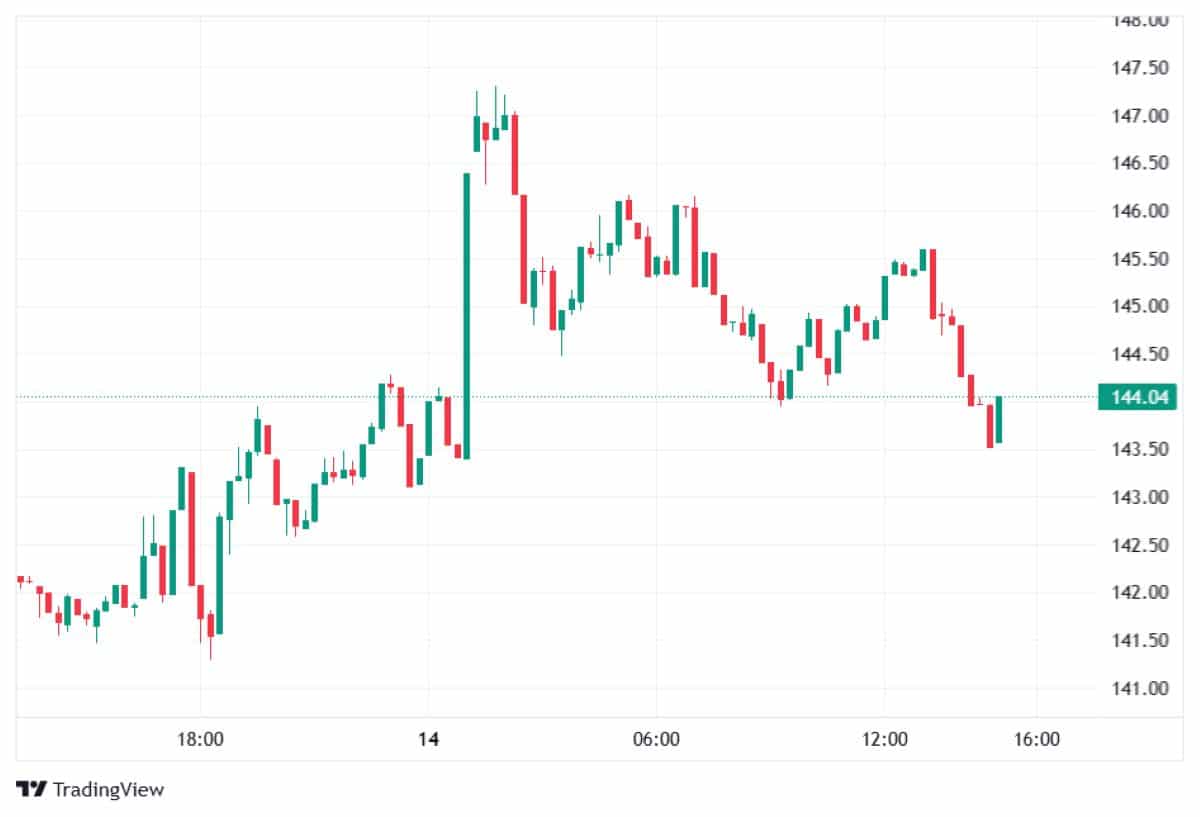Select the 18:00 time axis label

pos(200,740)
